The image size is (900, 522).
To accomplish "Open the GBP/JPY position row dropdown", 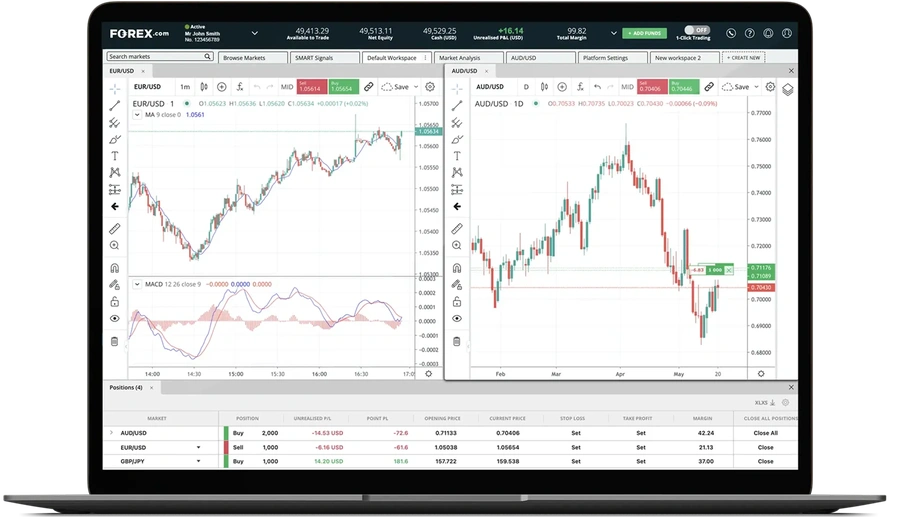I will (199, 461).
